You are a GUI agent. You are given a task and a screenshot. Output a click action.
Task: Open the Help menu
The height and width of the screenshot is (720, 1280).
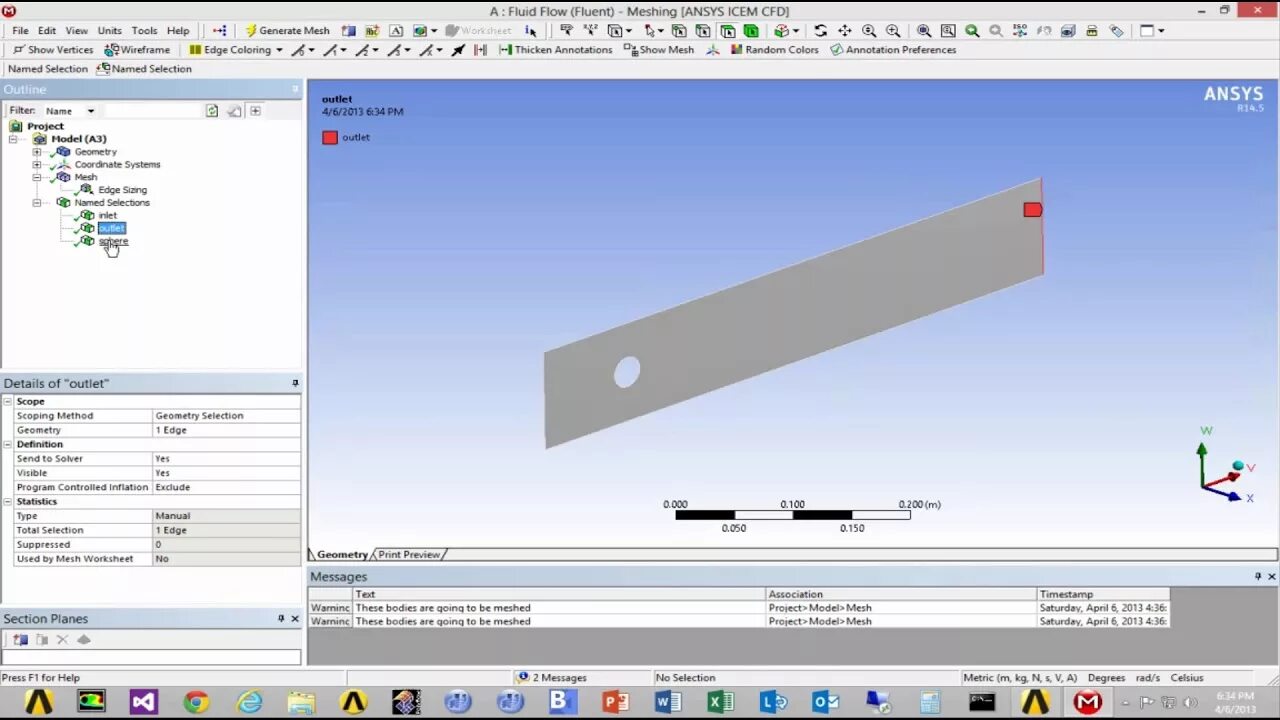click(178, 30)
